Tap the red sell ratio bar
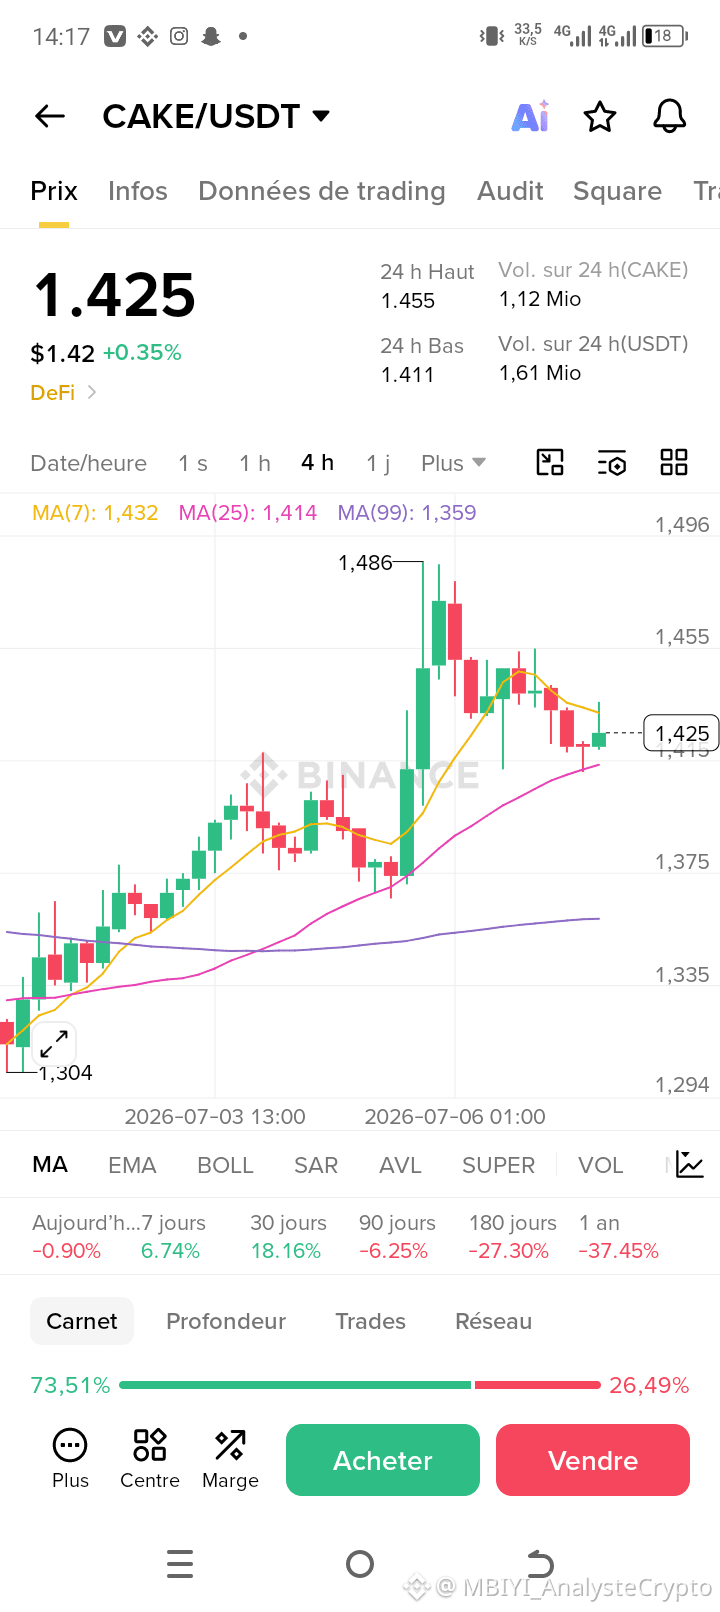This screenshot has height=1612, width=720. click(x=538, y=1385)
